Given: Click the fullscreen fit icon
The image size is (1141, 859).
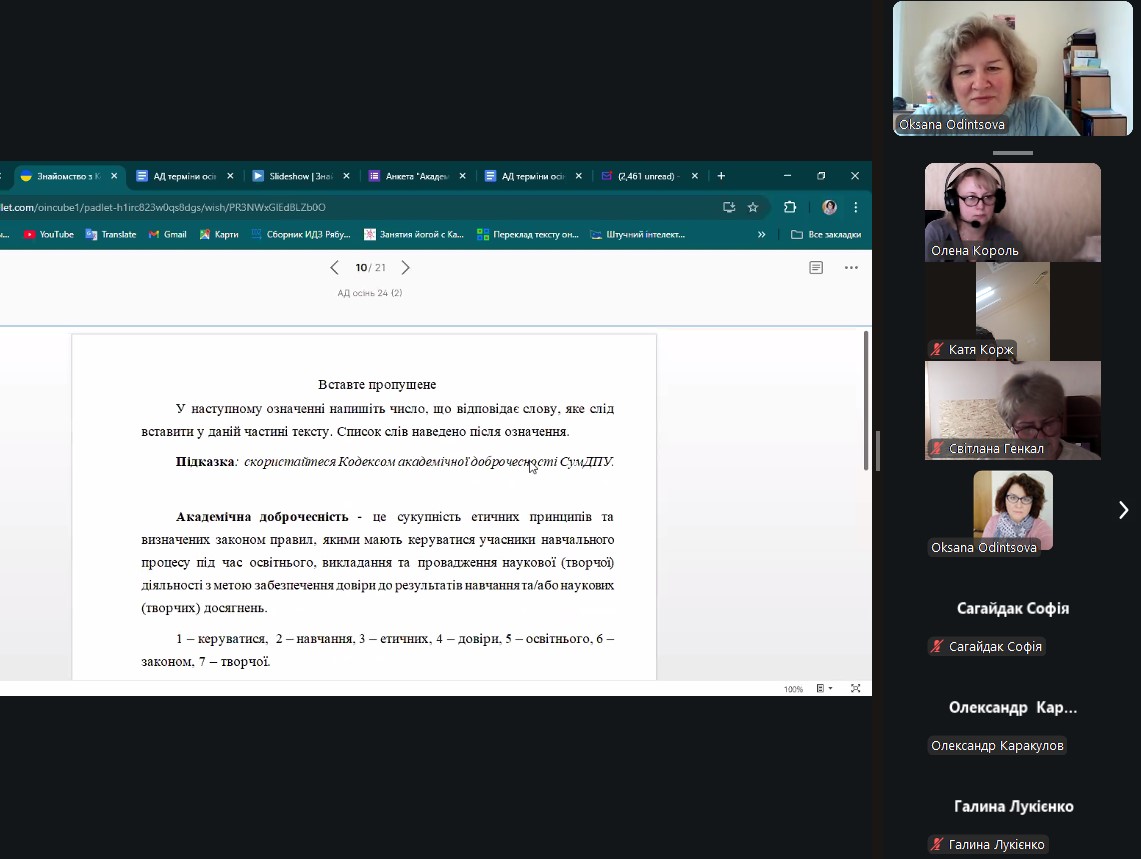Looking at the screenshot, I should pos(855,688).
